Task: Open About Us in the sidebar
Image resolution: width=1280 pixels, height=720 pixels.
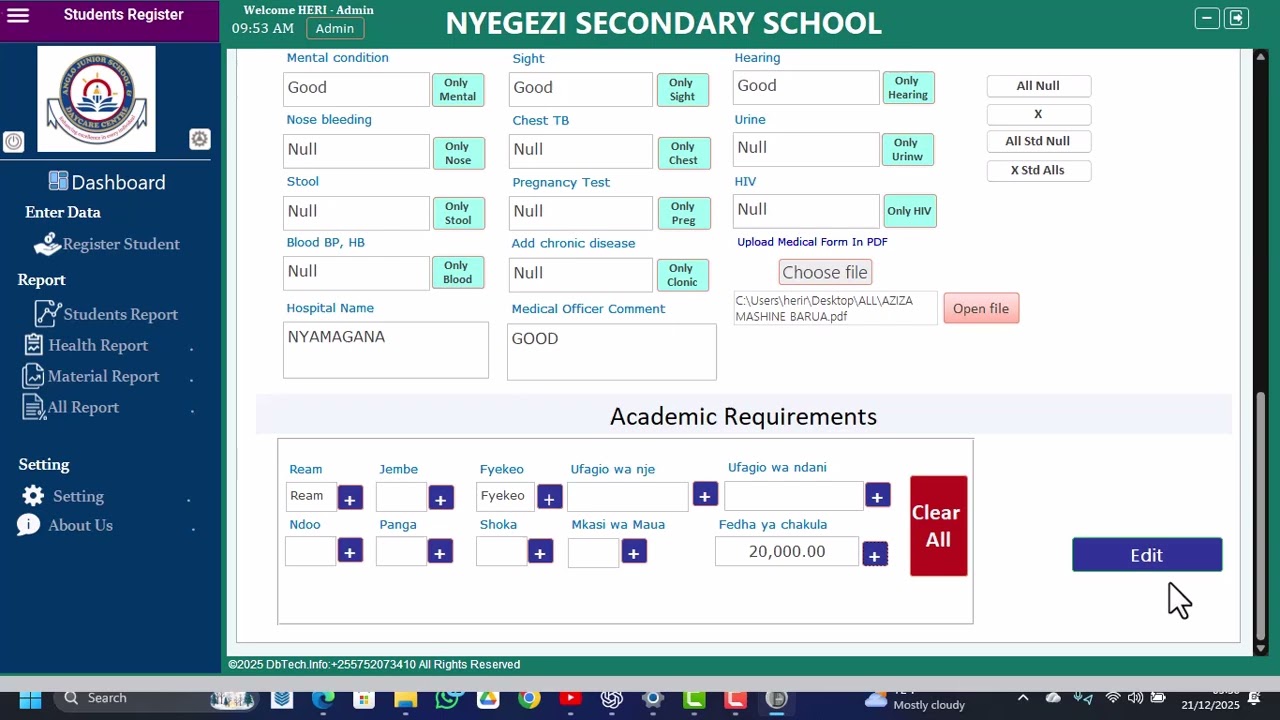Action: click(x=66, y=525)
